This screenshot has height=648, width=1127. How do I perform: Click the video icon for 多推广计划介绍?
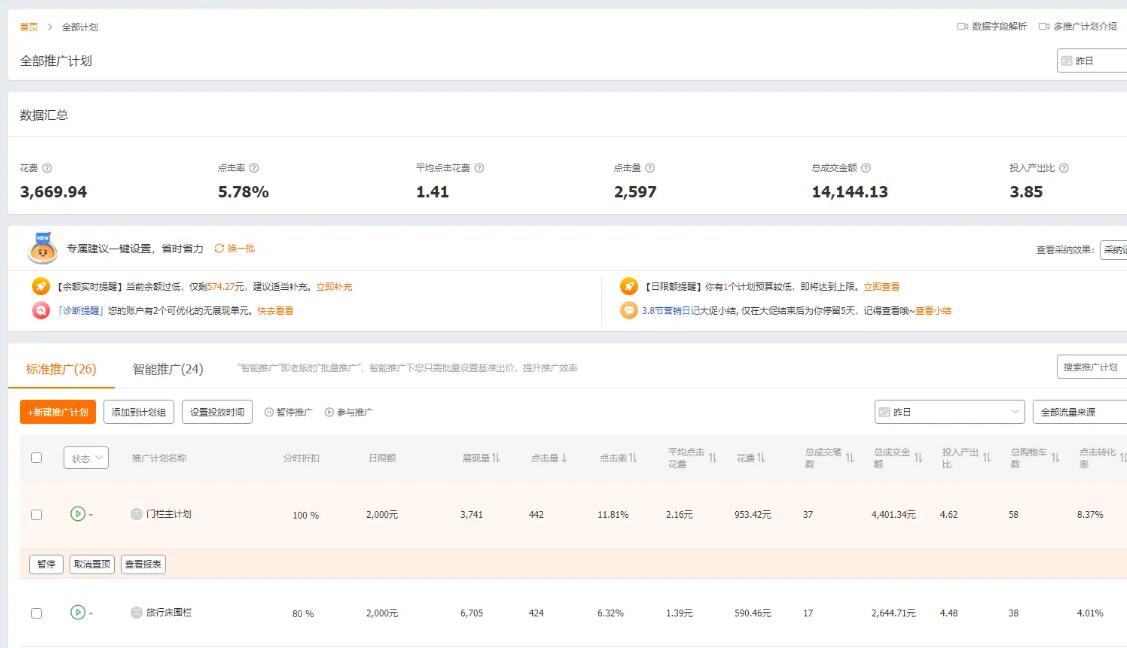(1044, 27)
